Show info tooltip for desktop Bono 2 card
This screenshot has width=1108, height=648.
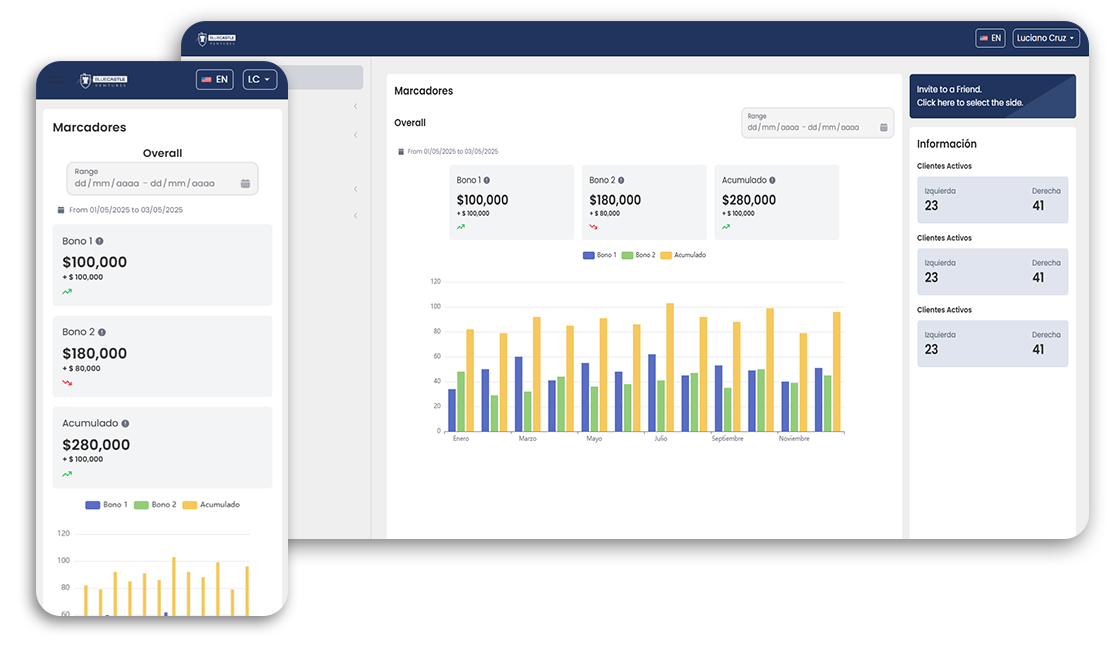[x=620, y=180]
